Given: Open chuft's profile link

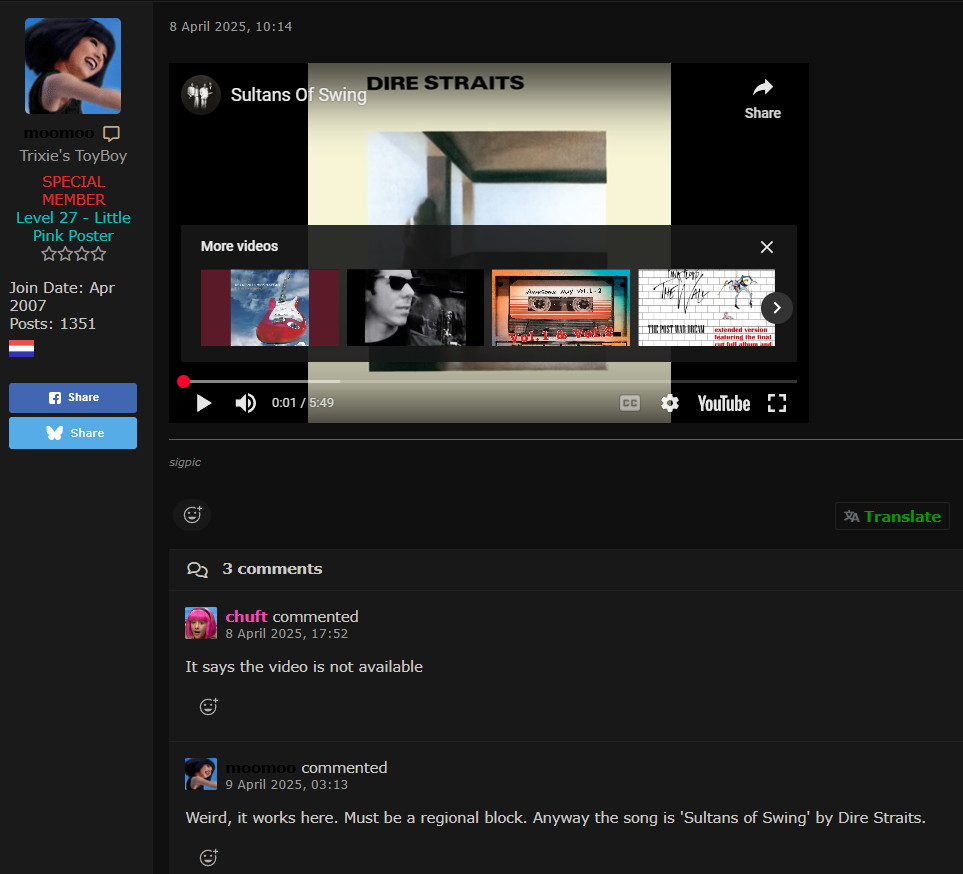Looking at the screenshot, I should click(246, 616).
